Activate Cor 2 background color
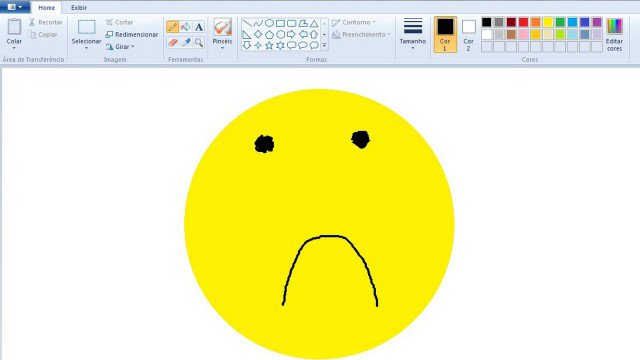Image resolution: width=640 pixels, height=360 pixels. (x=469, y=35)
